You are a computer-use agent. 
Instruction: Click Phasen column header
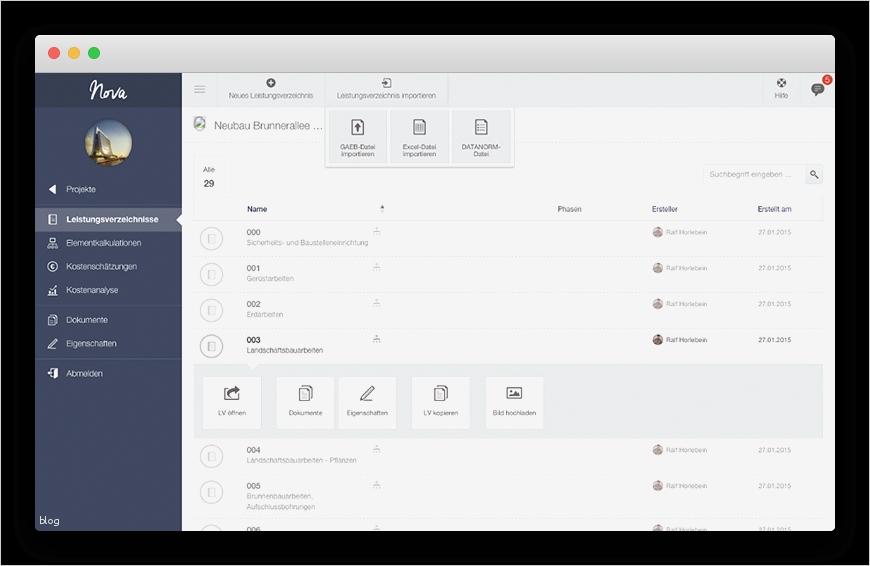pos(569,209)
